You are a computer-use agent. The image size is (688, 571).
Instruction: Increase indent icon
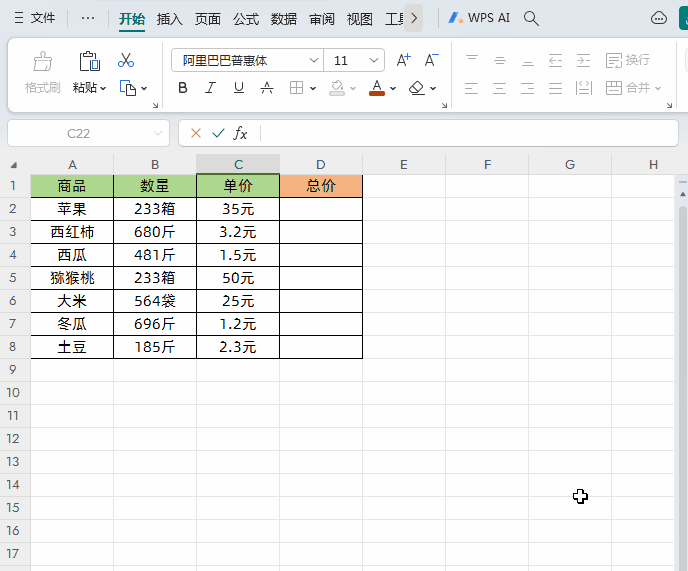[x=584, y=60]
